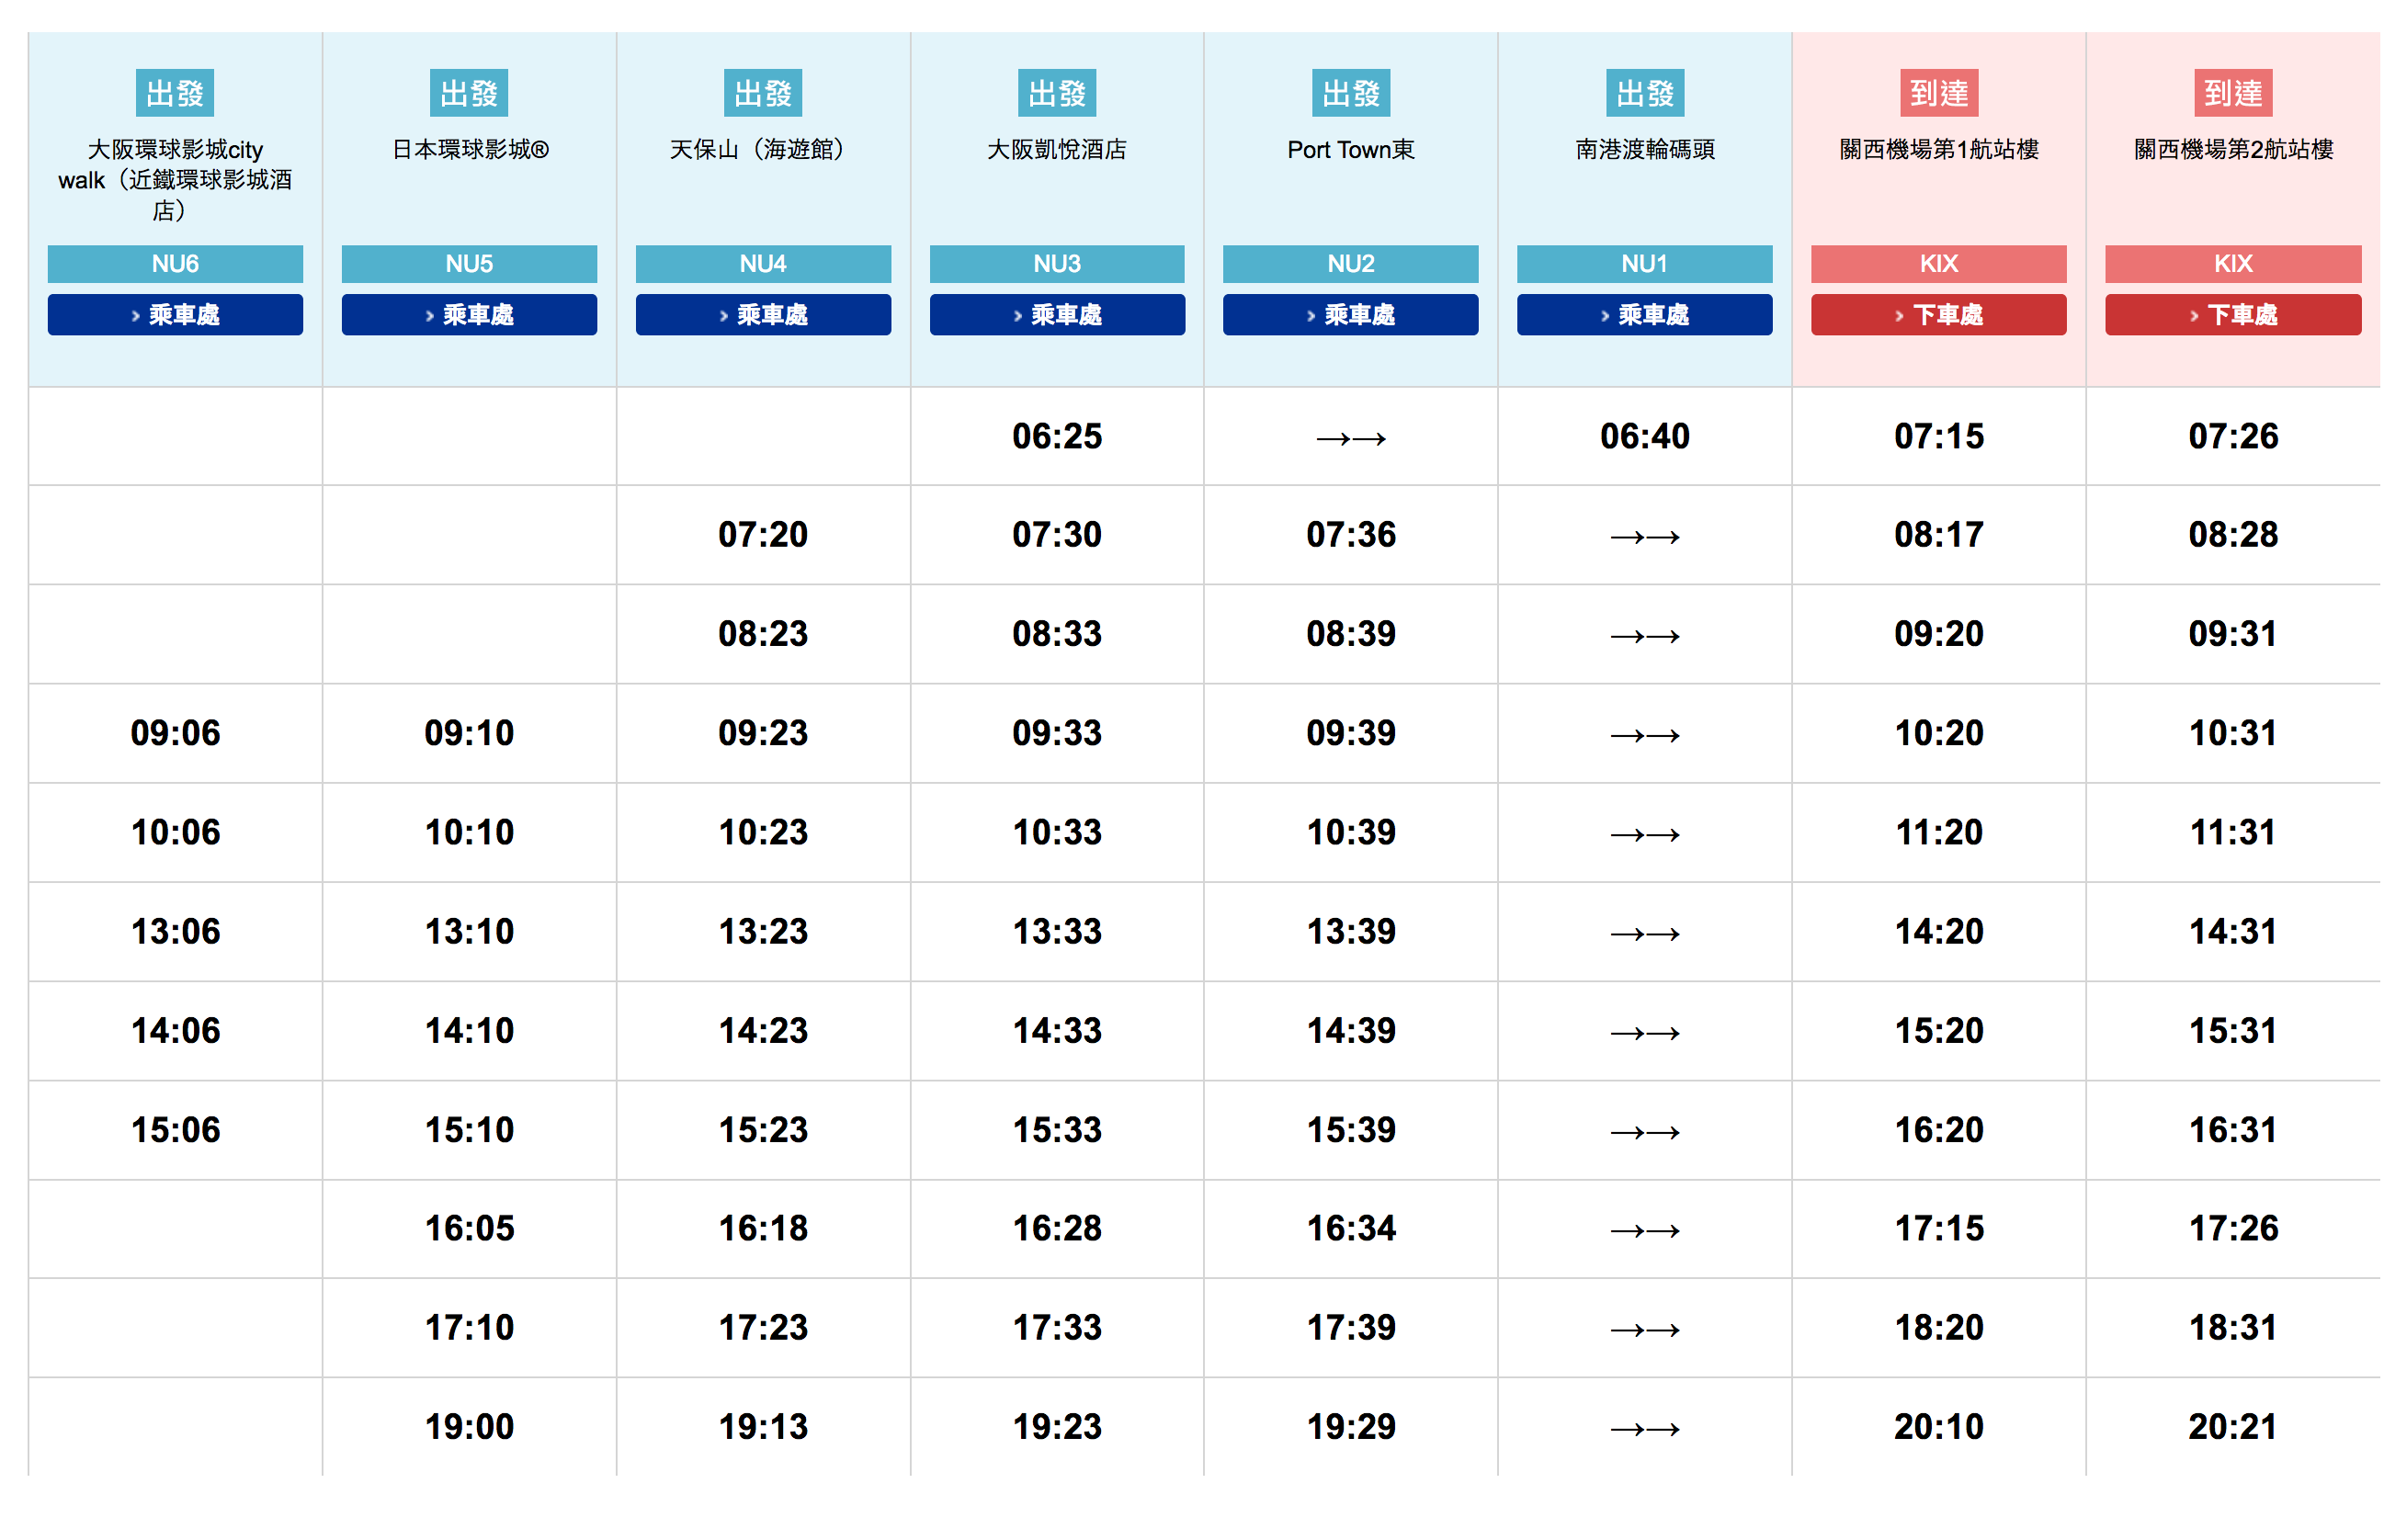The height and width of the screenshot is (1540, 2384).
Task: Open the 下車處 button for Terminal 1
Action: click(1938, 315)
